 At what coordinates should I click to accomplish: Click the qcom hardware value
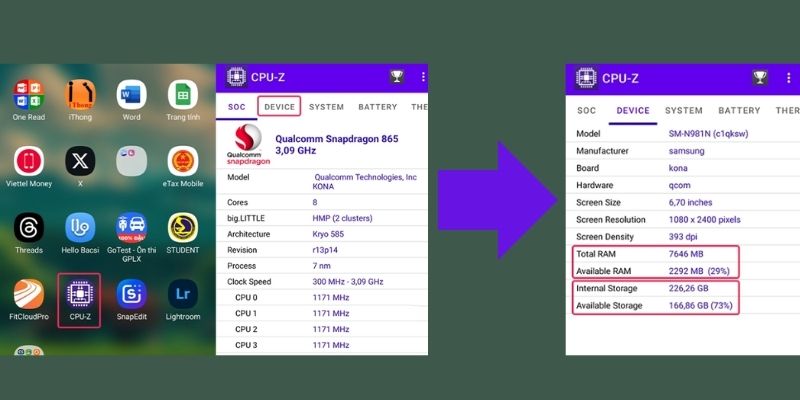679,185
